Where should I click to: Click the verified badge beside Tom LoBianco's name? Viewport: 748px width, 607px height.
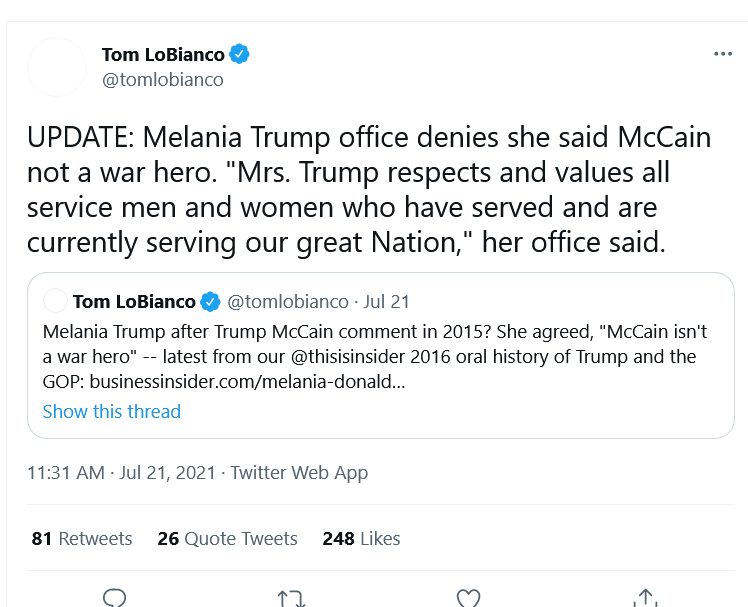click(239, 54)
